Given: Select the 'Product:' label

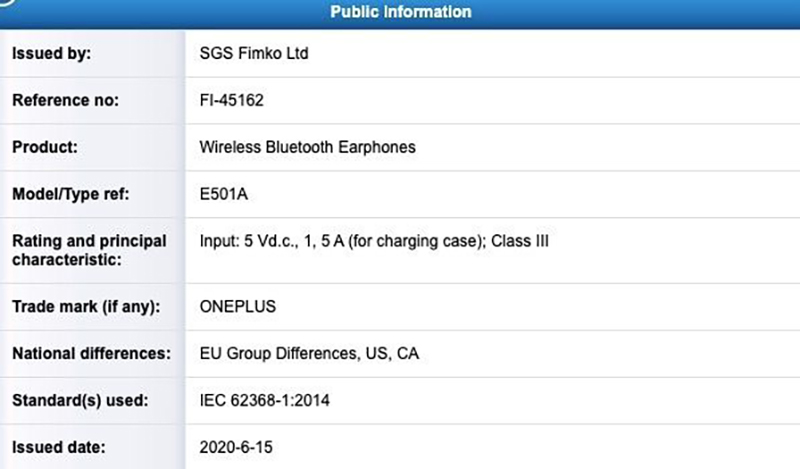Looking at the screenshot, I should (45, 147).
